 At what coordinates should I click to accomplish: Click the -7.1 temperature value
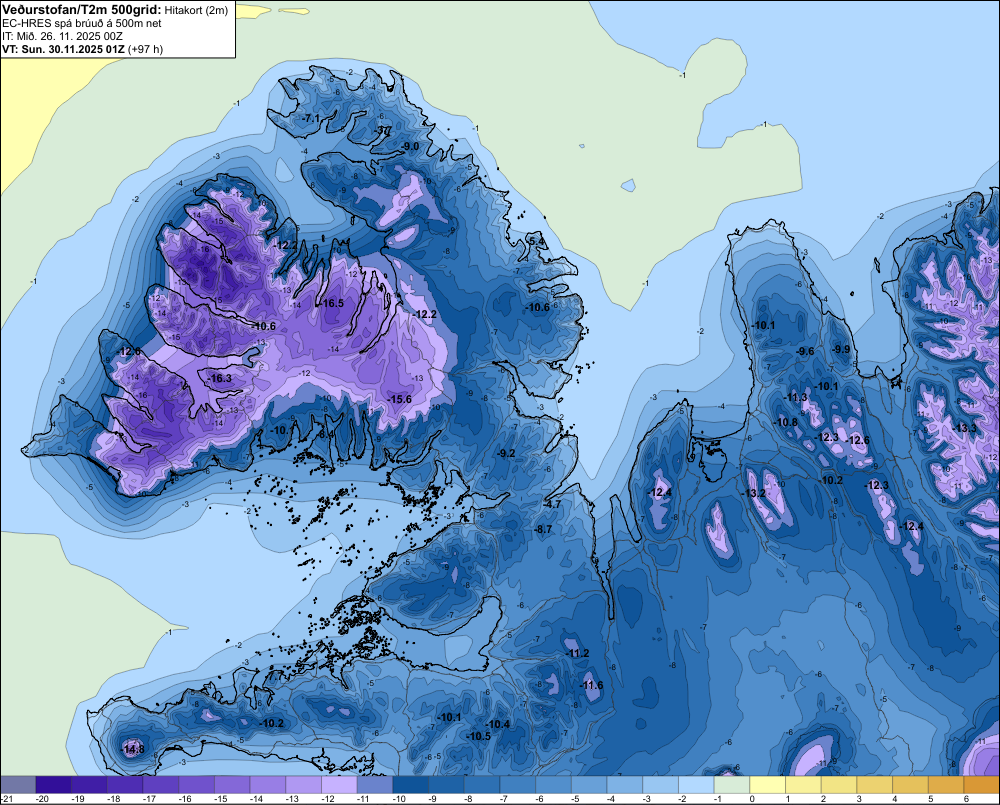pyautogui.click(x=311, y=119)
